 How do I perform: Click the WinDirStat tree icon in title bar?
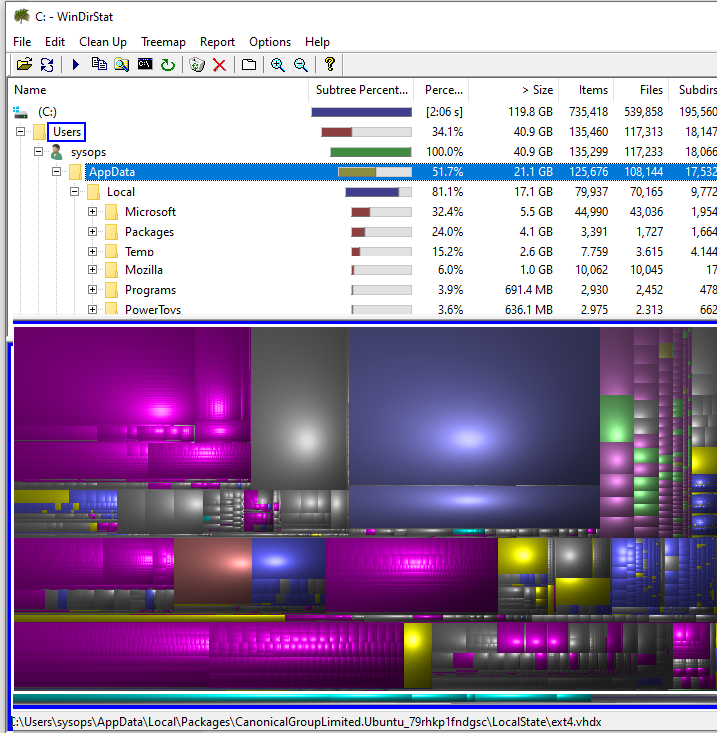click(x=22, y=16)
